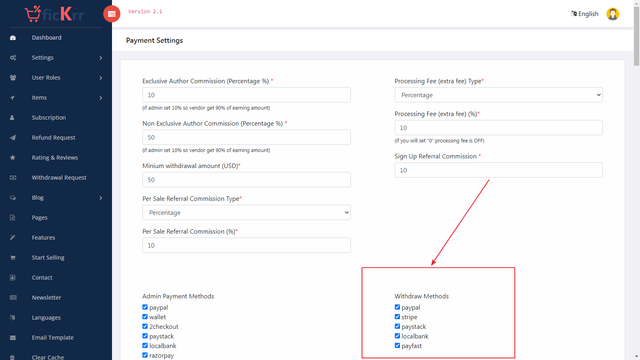Uncheck payfast withdraw method

[397, 345]
